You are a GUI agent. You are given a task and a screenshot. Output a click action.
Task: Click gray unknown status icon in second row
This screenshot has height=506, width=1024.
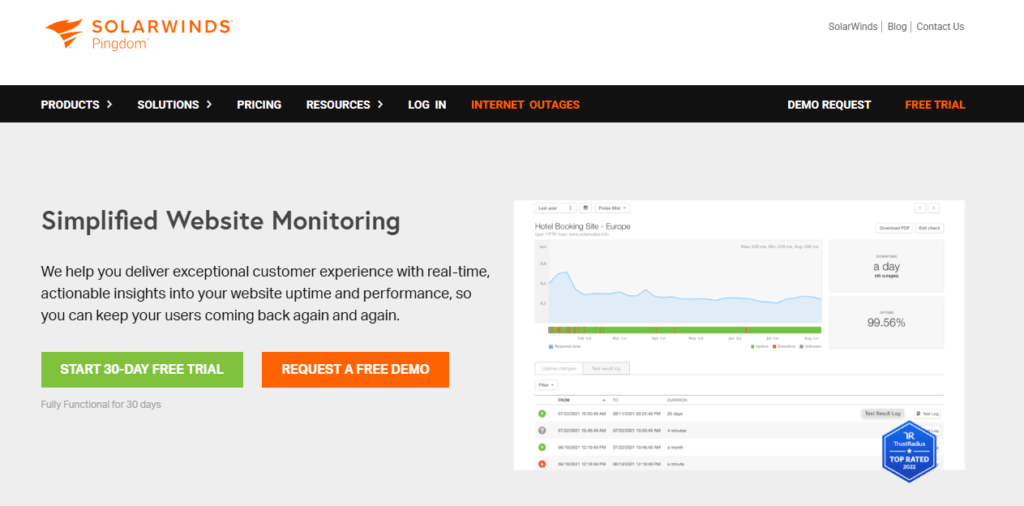(542, 430)
